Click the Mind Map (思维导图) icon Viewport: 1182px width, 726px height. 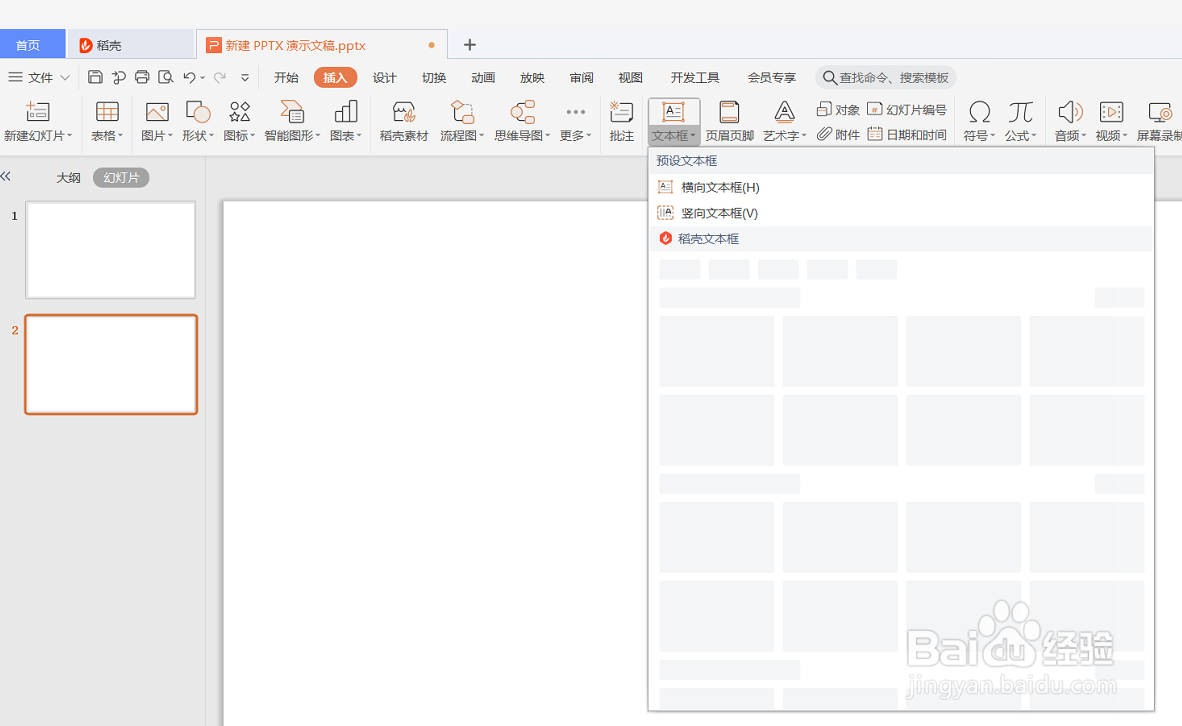(x=522, y=112)
